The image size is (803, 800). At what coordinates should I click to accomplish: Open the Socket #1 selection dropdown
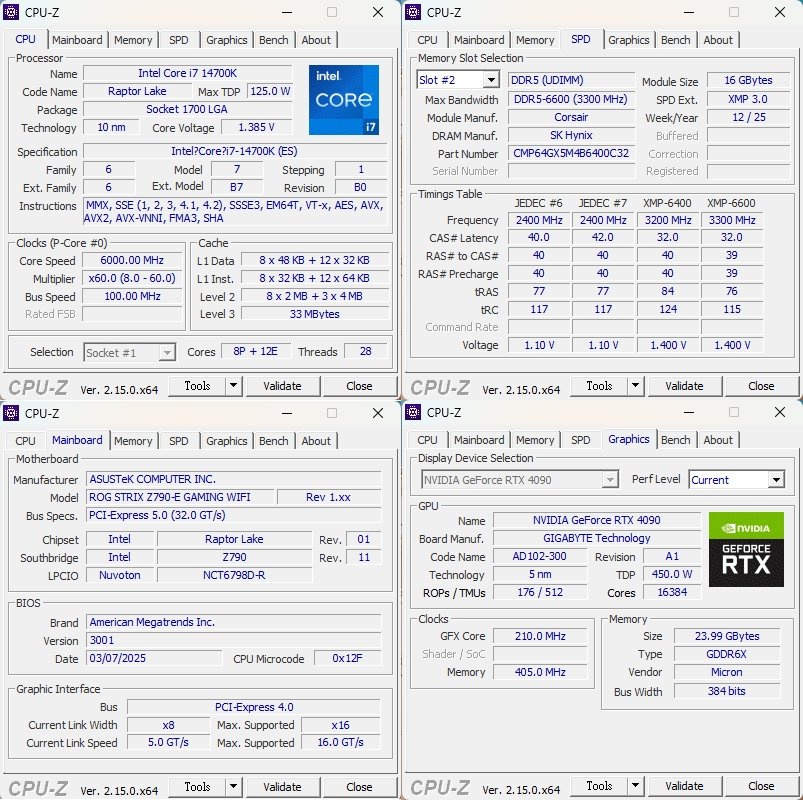click(x=167, y=352)
